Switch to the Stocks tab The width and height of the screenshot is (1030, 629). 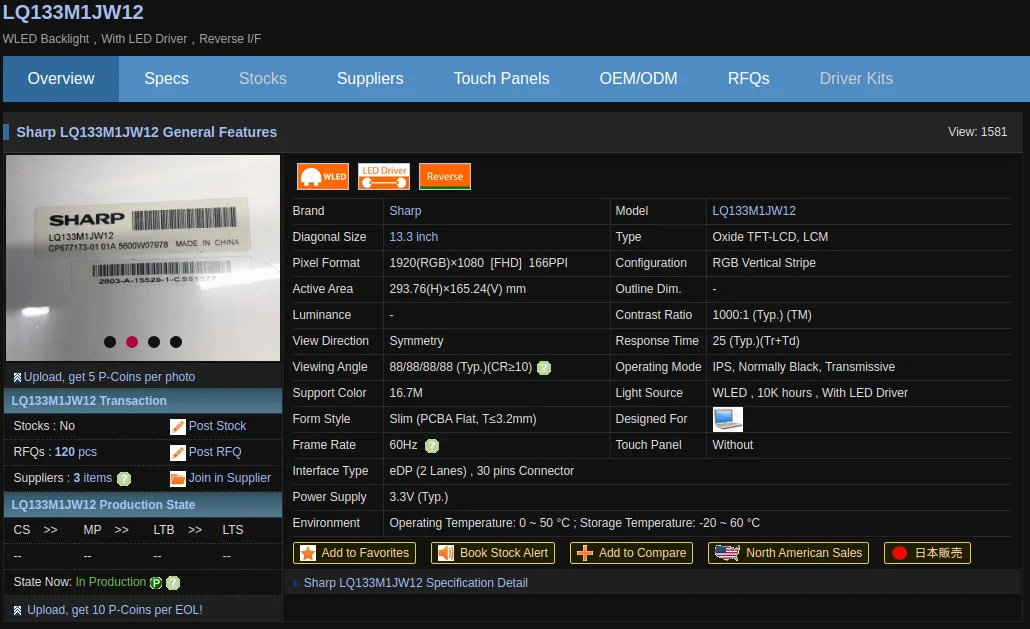(263, 79)
